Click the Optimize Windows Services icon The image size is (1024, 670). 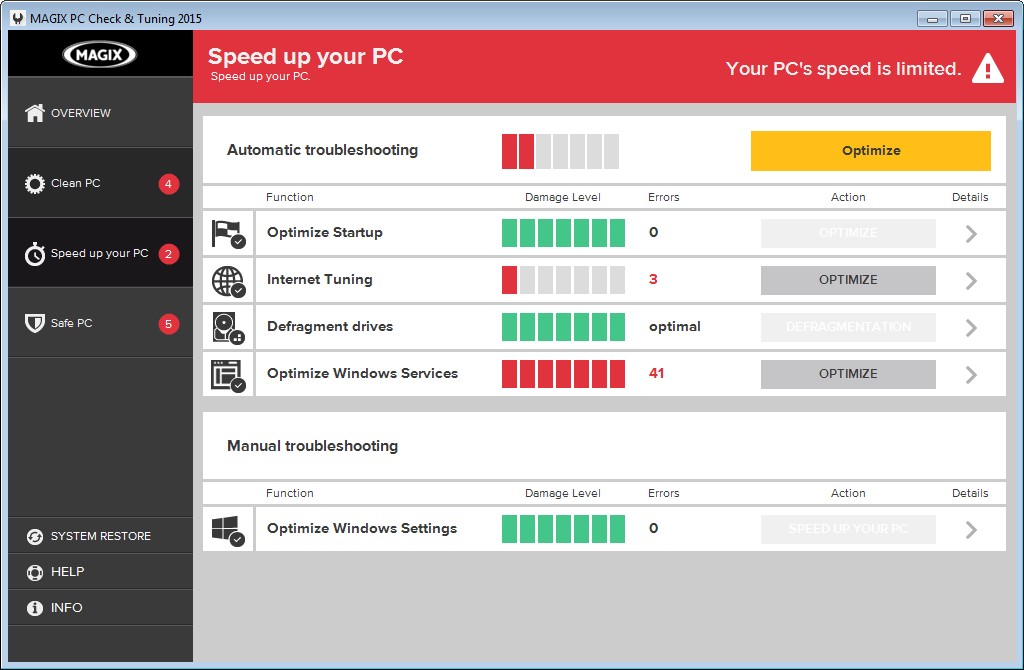pyautogui.click(x=228, y=373)
